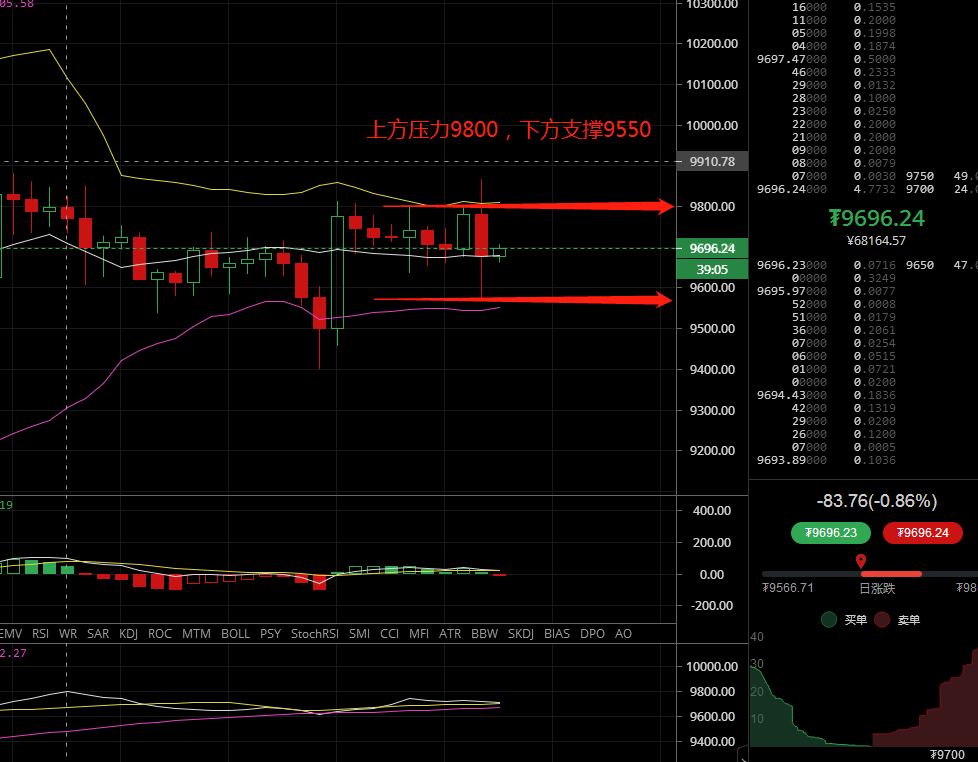Select the SAR indicator
The image size is (978, 762).
tap(98, 634)
